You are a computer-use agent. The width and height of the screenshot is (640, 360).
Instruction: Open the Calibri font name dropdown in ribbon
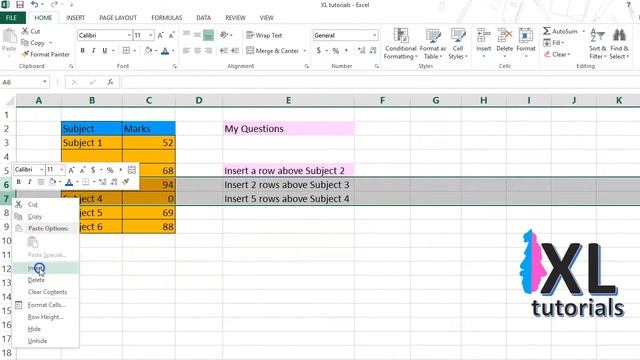point(129,36)
